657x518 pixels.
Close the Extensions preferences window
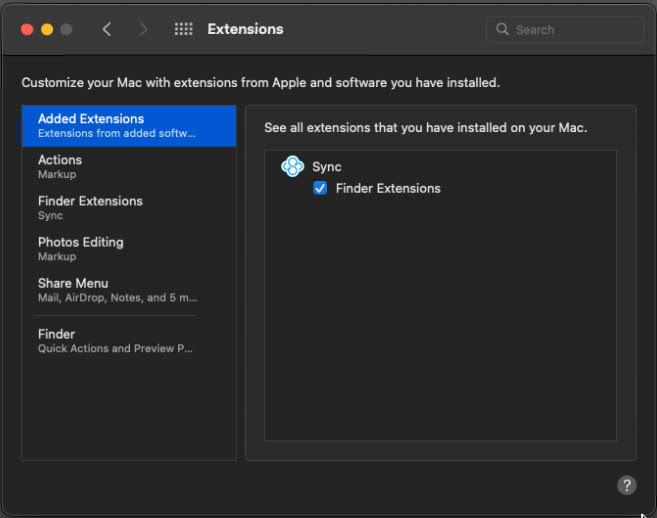point(26,29)
